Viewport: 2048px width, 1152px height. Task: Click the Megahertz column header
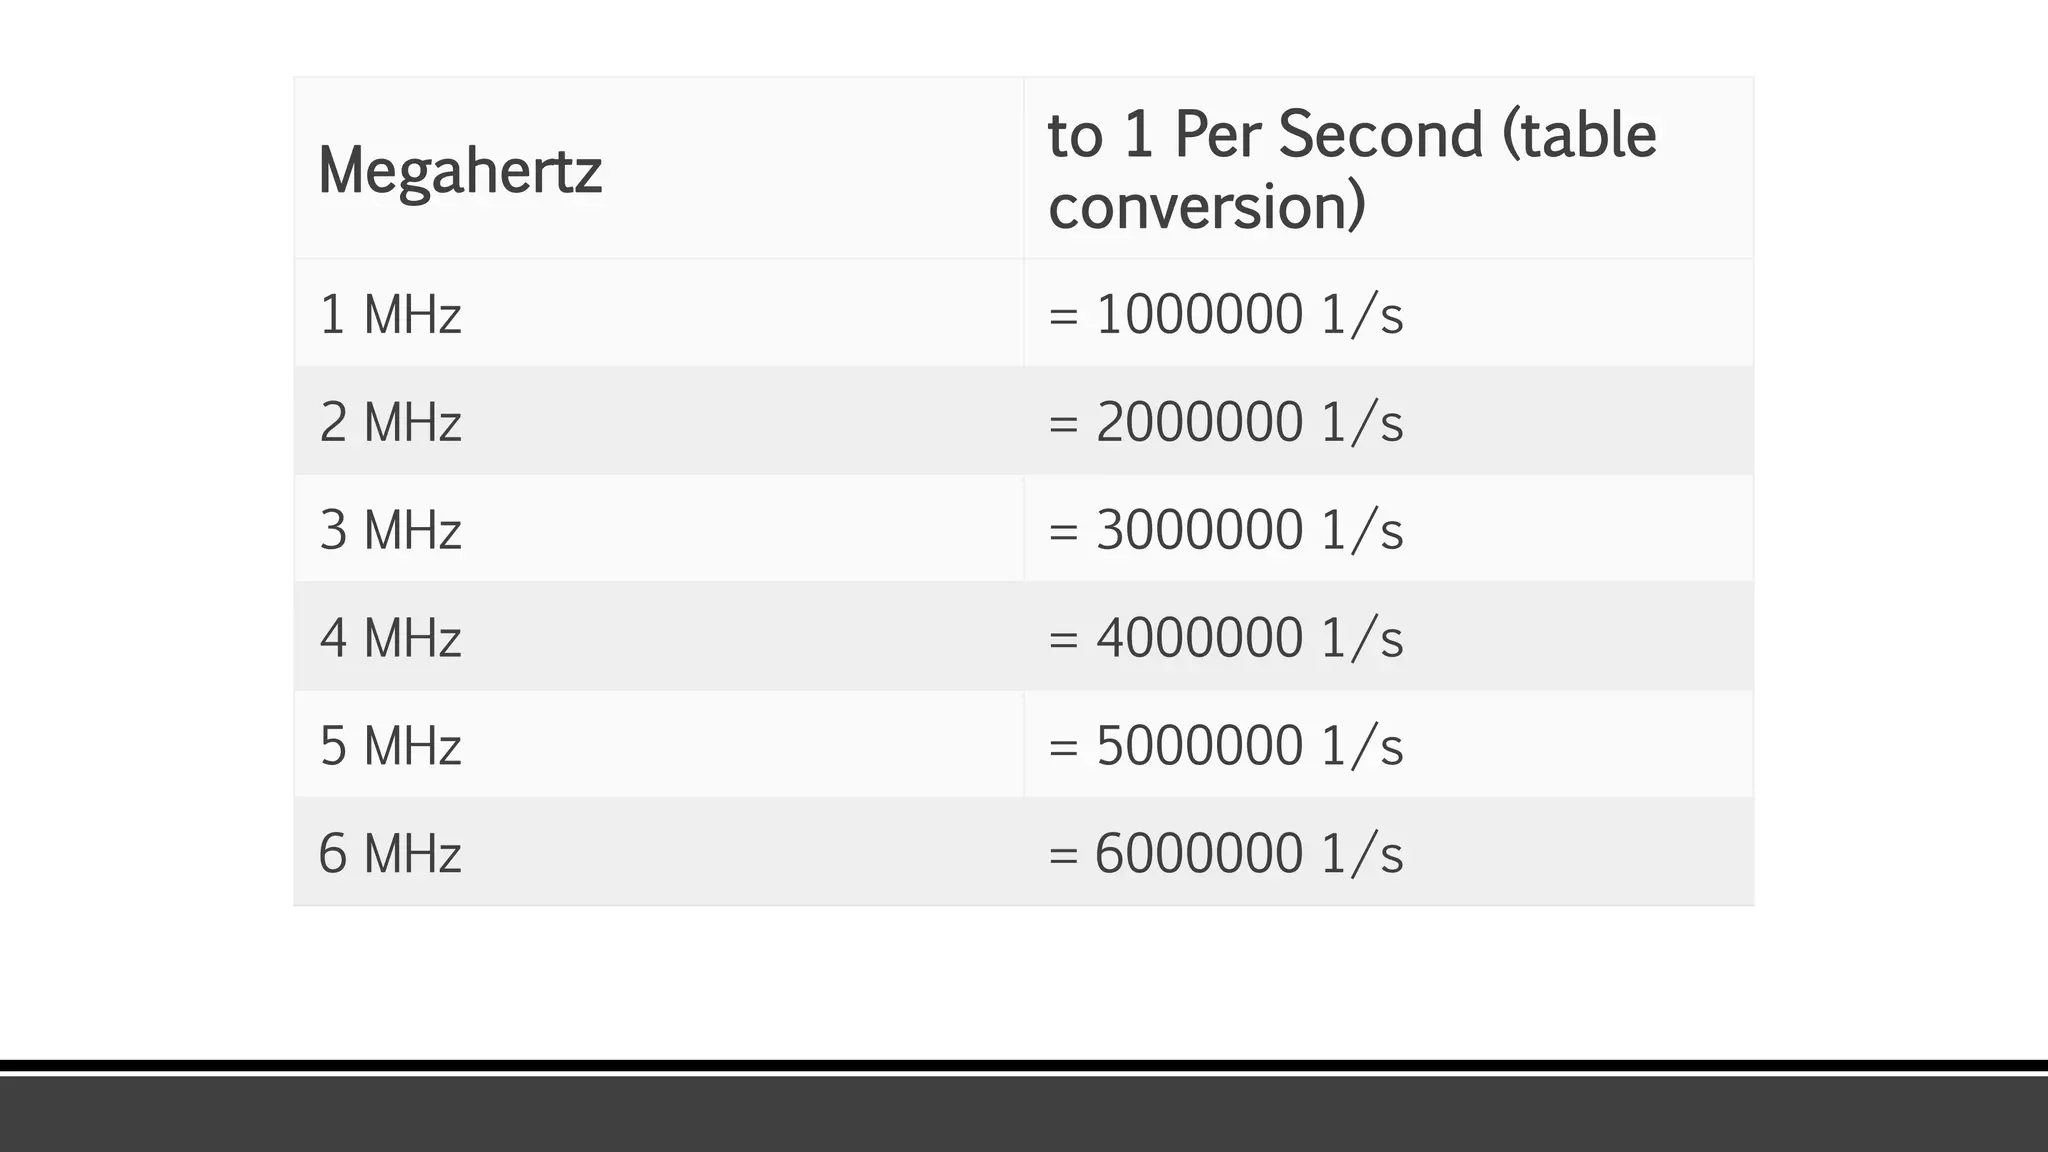click(460, 171)
